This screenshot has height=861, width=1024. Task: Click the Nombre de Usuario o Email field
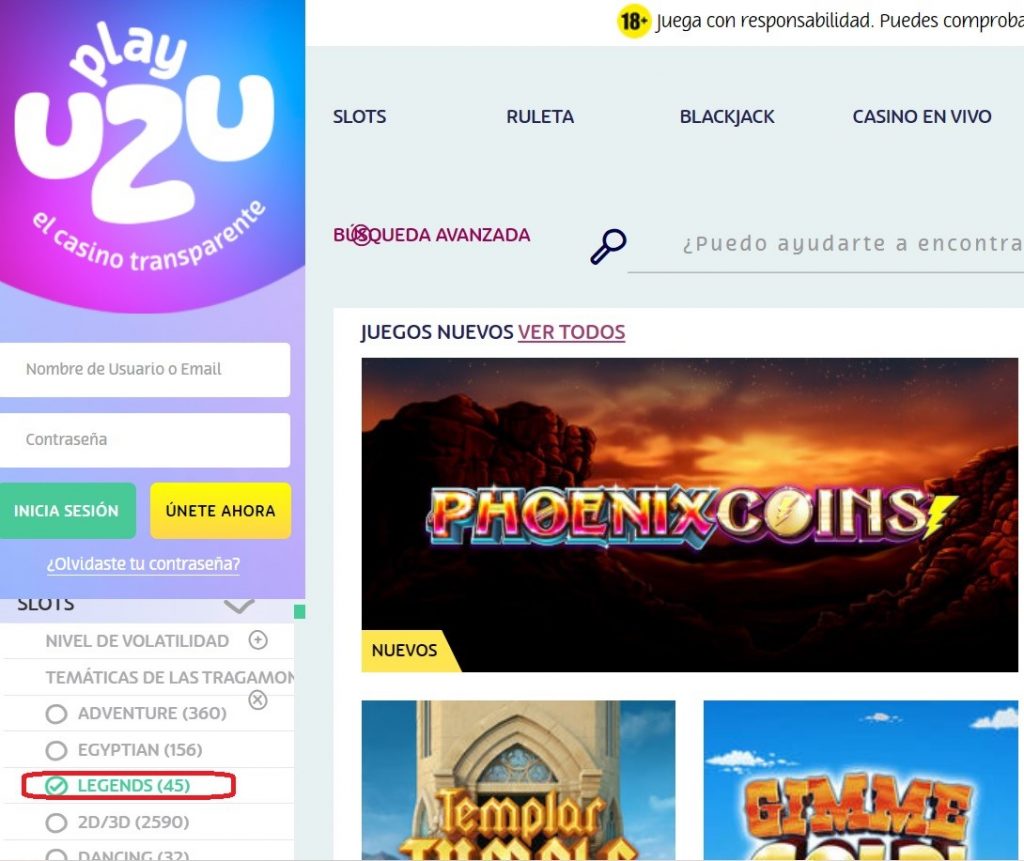[x=144, y=370]
